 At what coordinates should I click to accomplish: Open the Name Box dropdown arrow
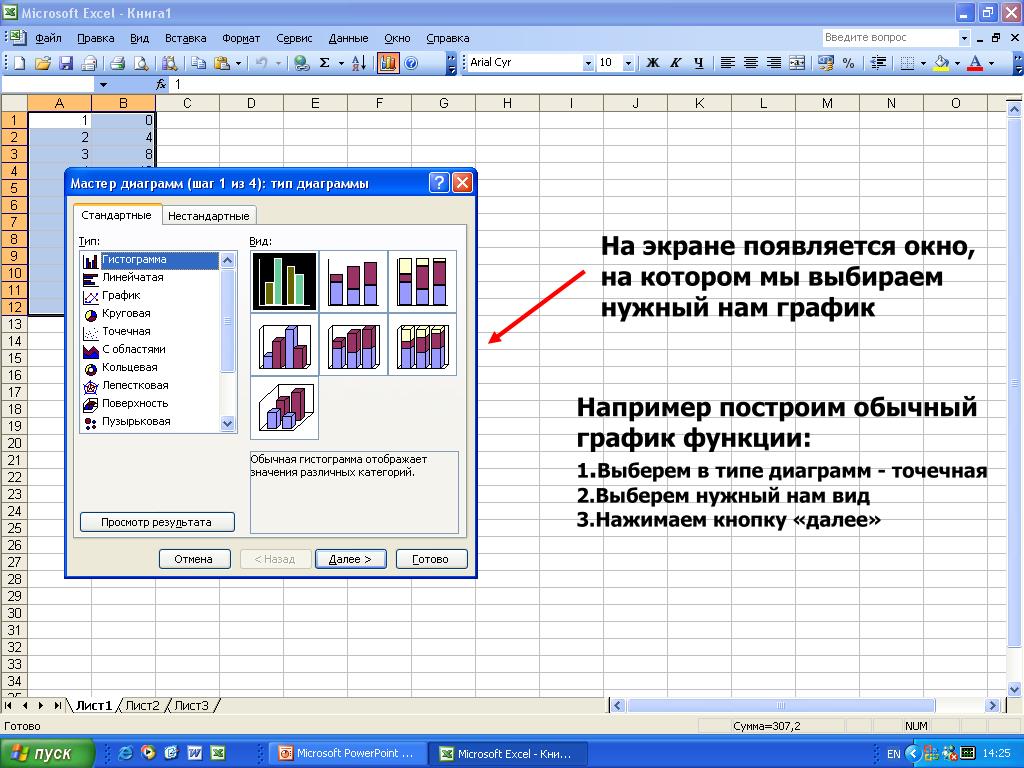103,85
